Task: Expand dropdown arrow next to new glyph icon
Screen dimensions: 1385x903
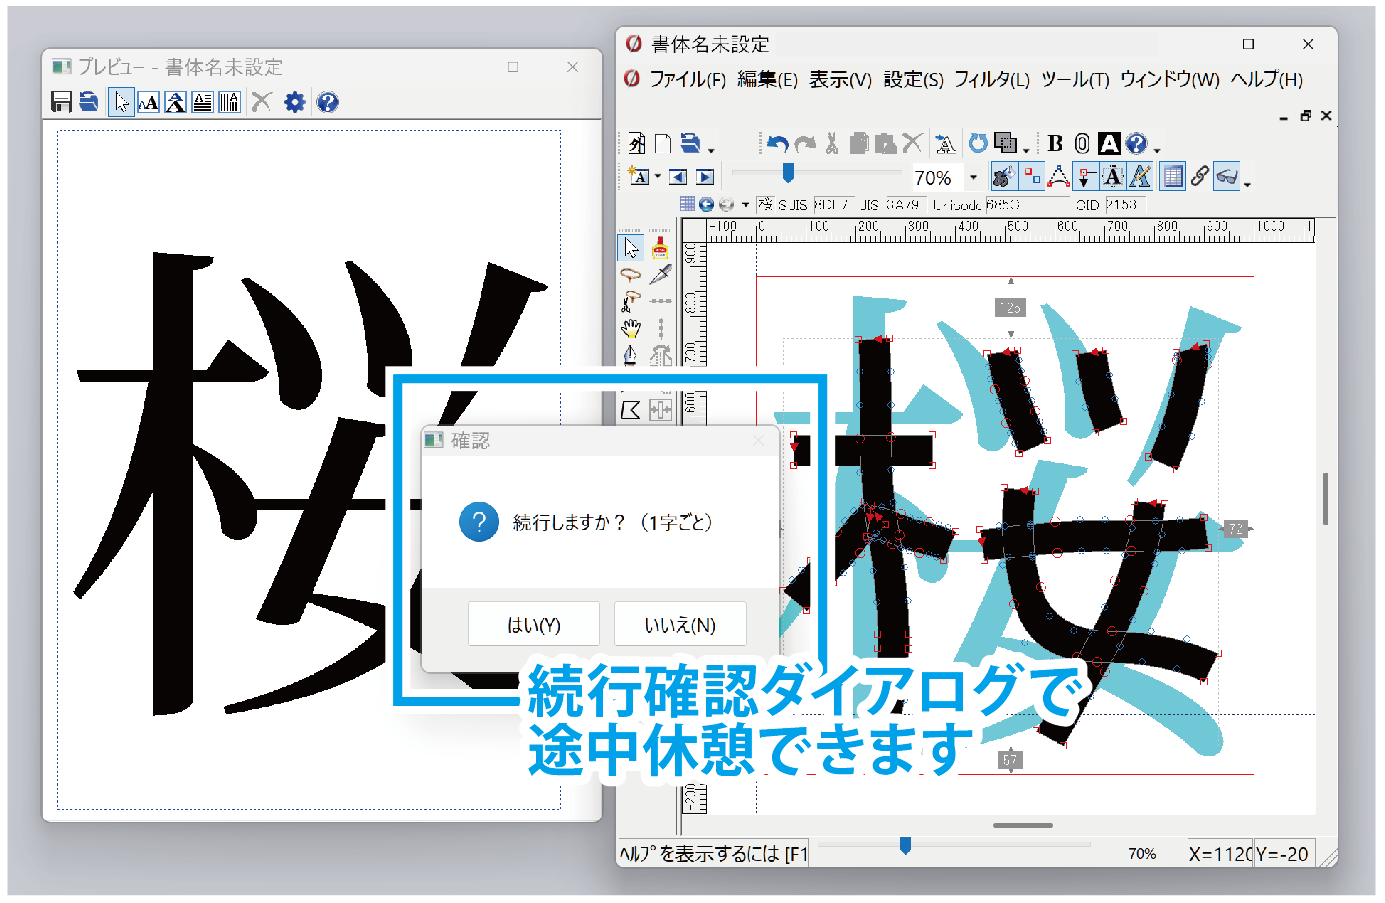Action: point(658,177)
